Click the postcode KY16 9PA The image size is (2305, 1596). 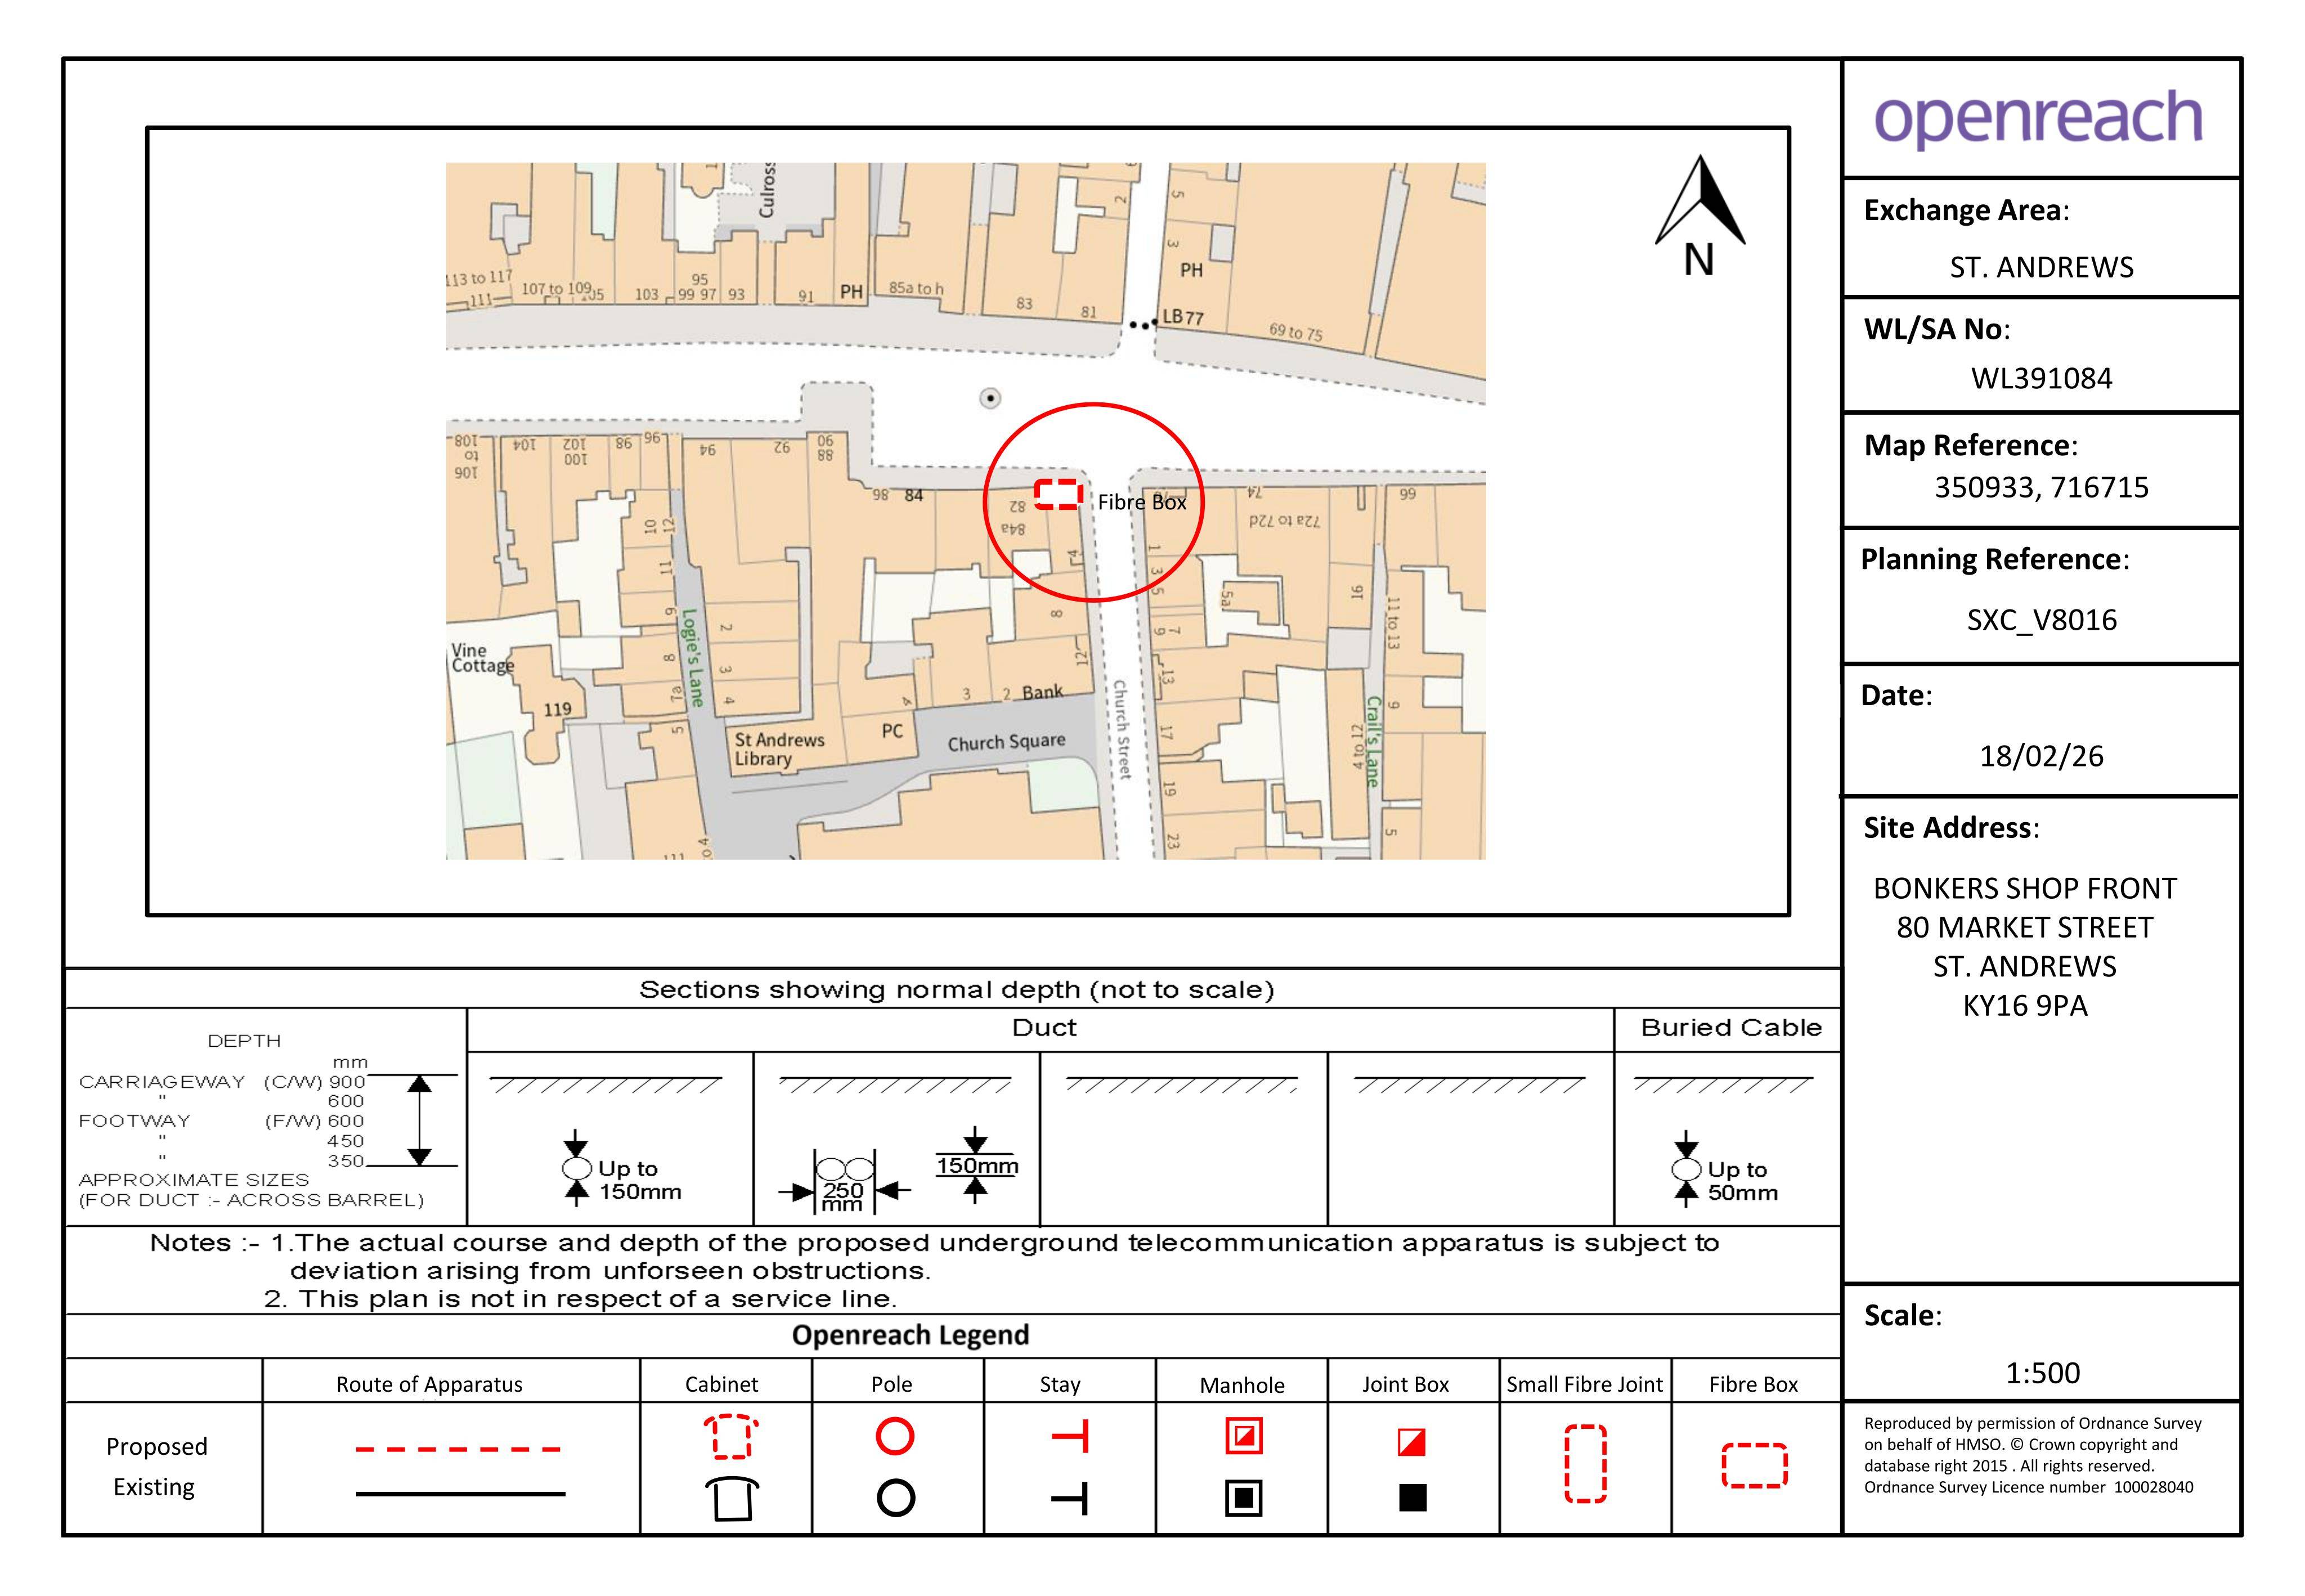point(2025,1005)
